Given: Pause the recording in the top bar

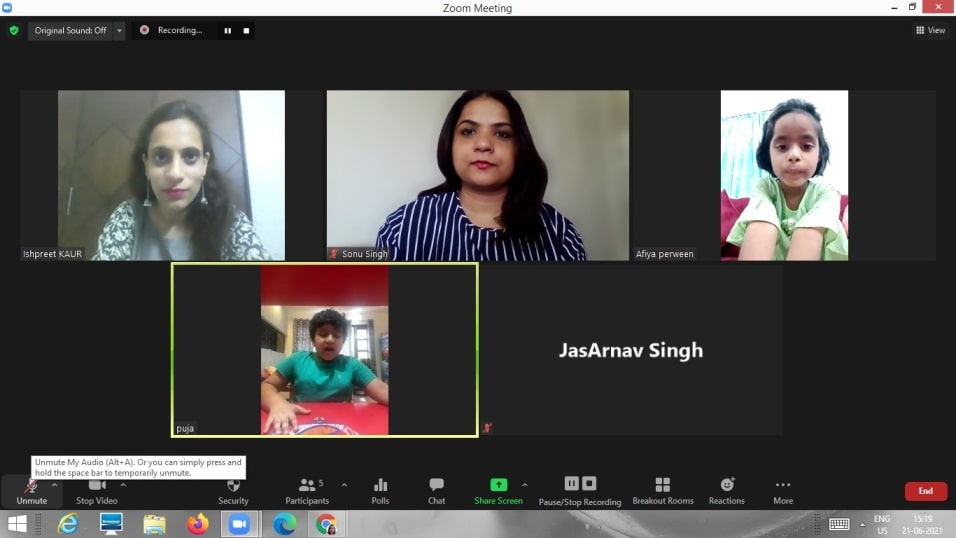Looking at the screenshot, I should pyautogui.click(x=227, y=31).
